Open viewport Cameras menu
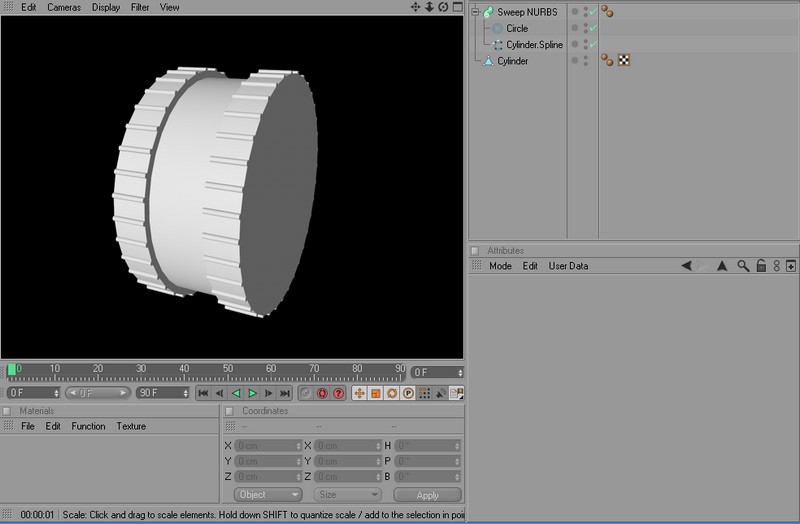 click(64, 7)
